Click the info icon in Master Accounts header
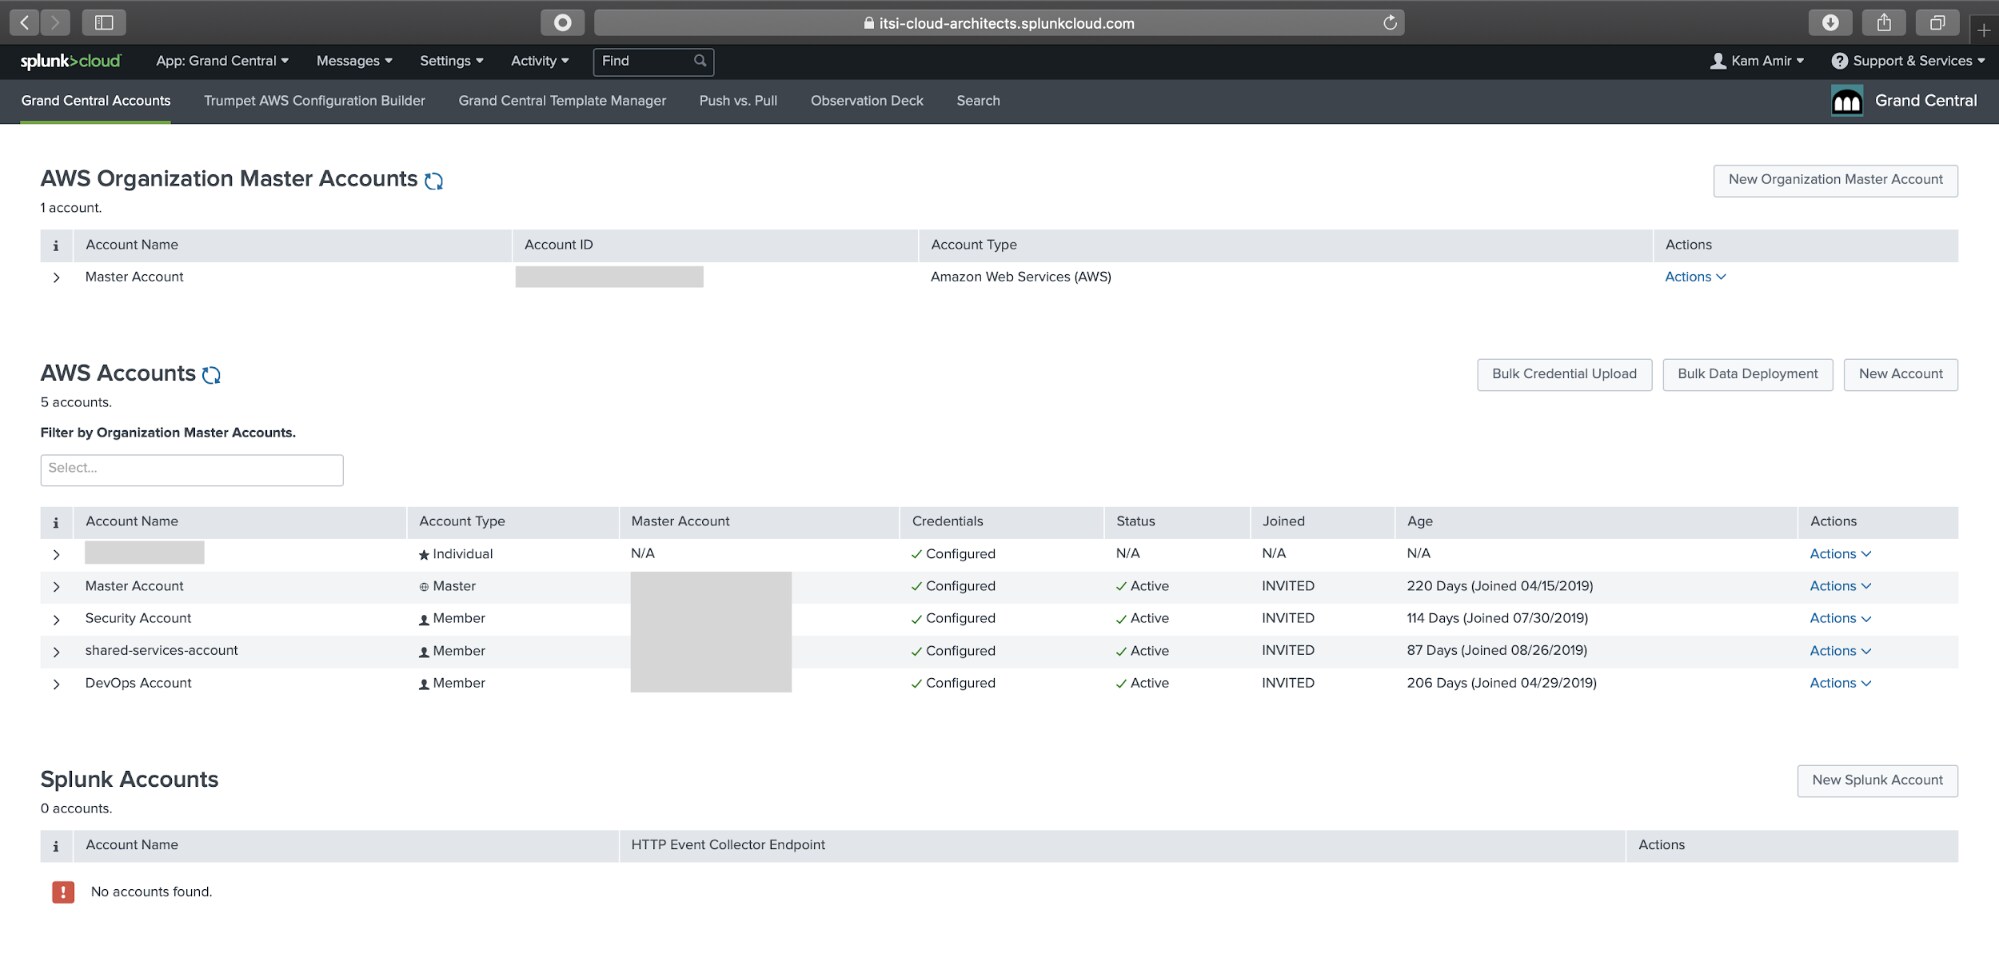The height and width of the screenshot is (968, 1999). [x=56, y=245]
